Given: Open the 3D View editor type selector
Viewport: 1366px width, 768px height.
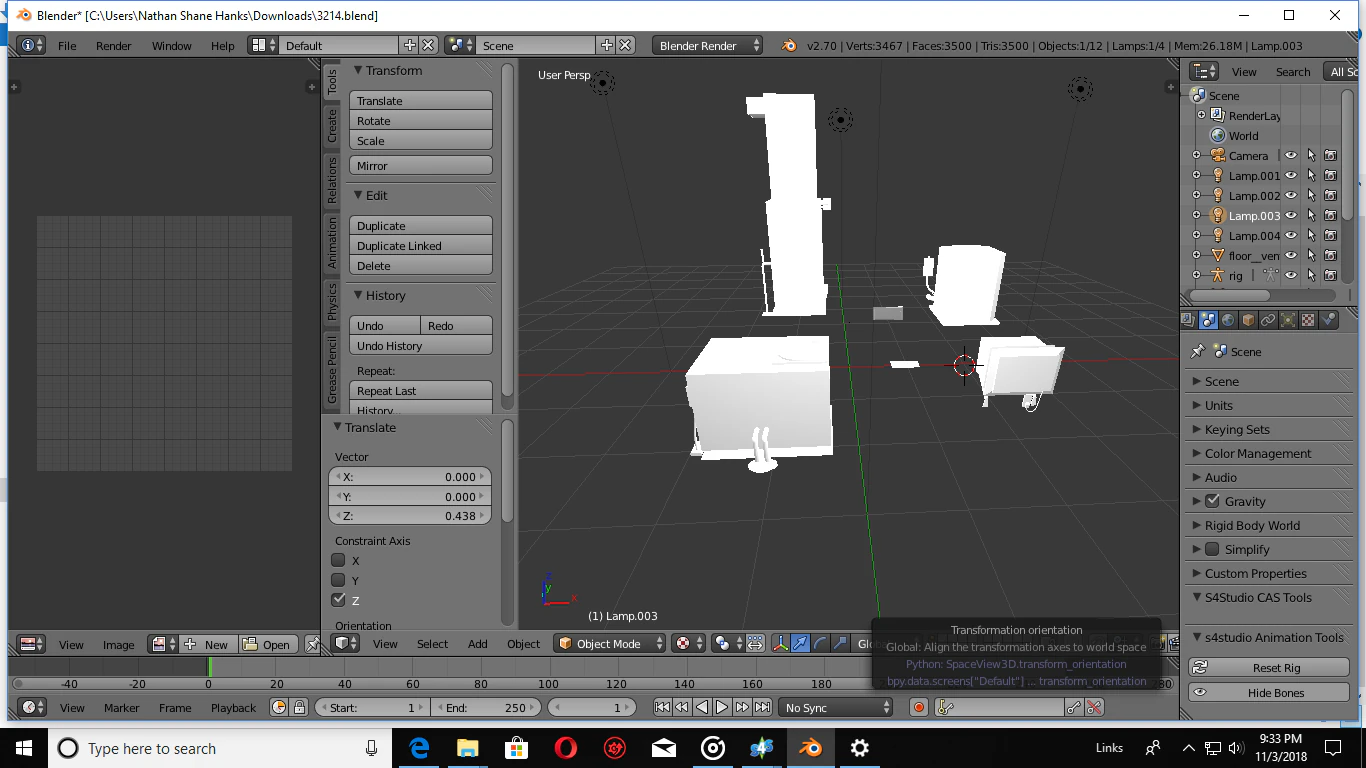Looking at the screenshot, I should pyautogui.click(x=345, y=644).
